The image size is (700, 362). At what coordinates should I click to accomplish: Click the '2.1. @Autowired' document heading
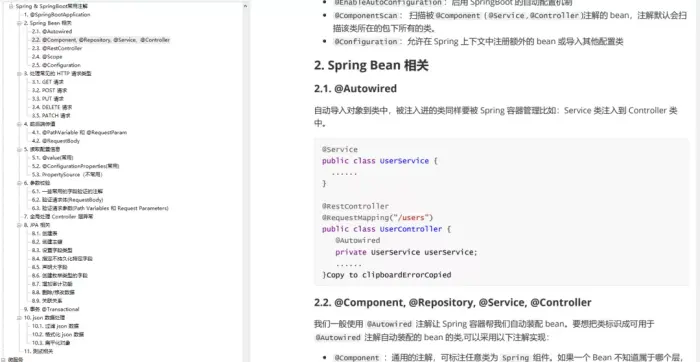[355, 89]
